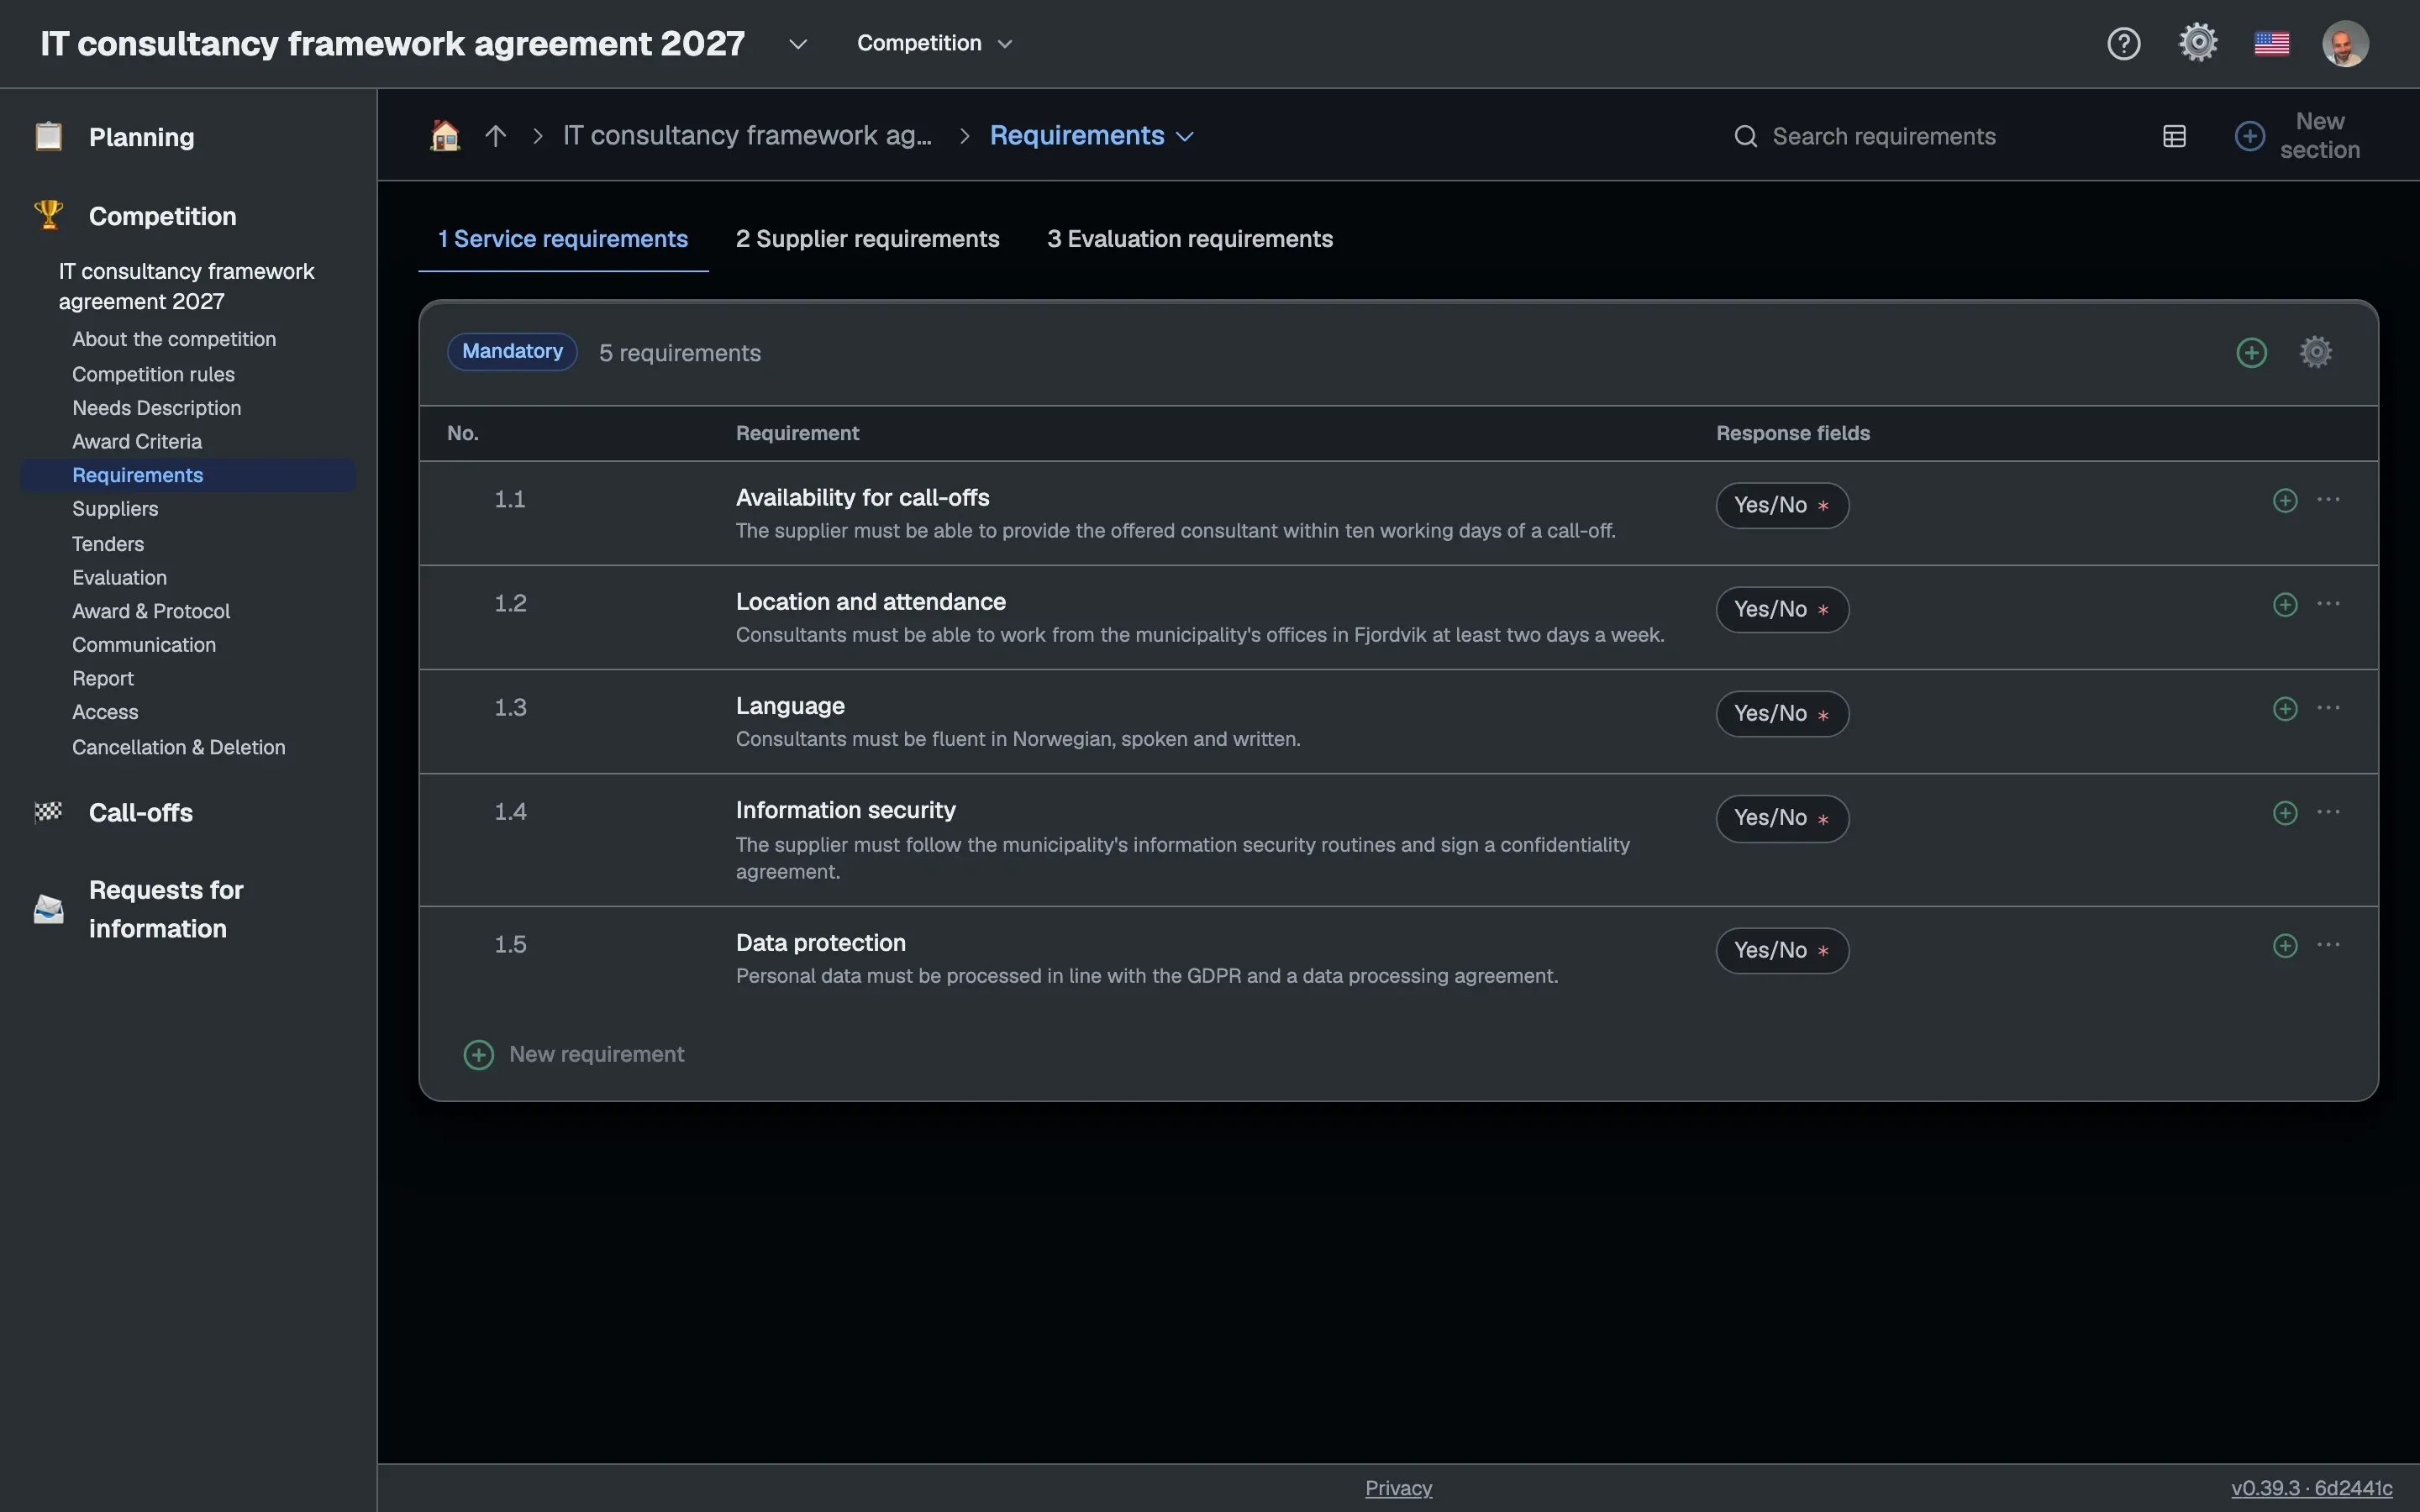
Task: Open IT consultancy framework breadcrumb
Action: [x=747, y=135]
